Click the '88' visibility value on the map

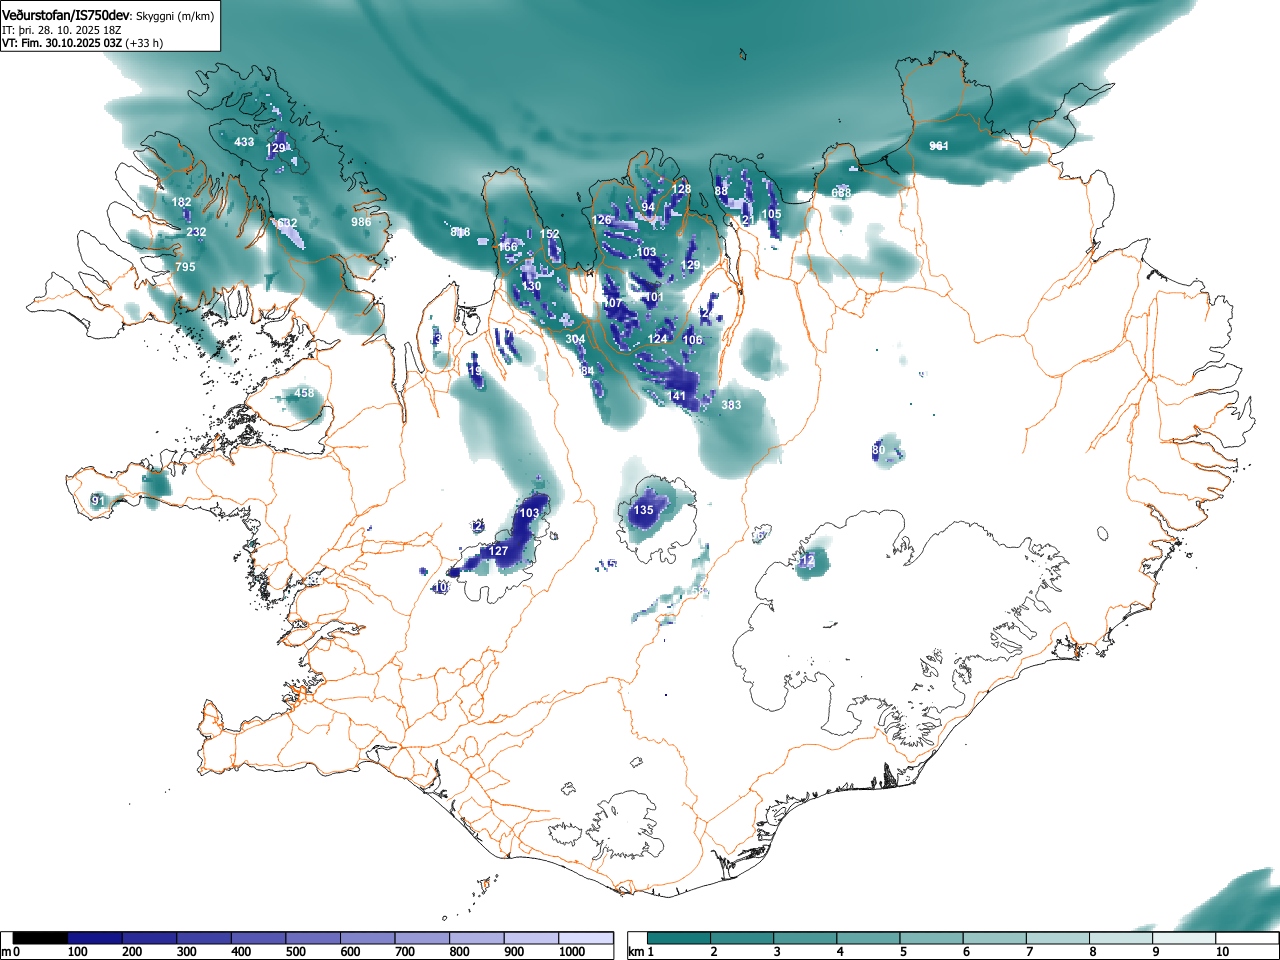[x=721, y=191]
